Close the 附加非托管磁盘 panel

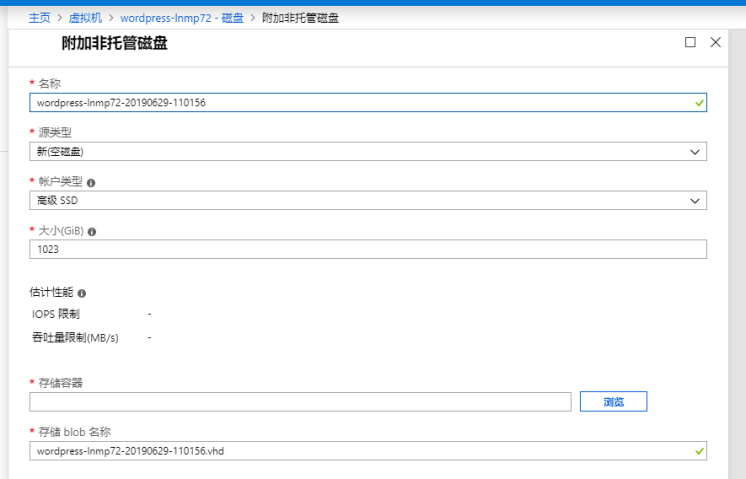coord(715,43)
